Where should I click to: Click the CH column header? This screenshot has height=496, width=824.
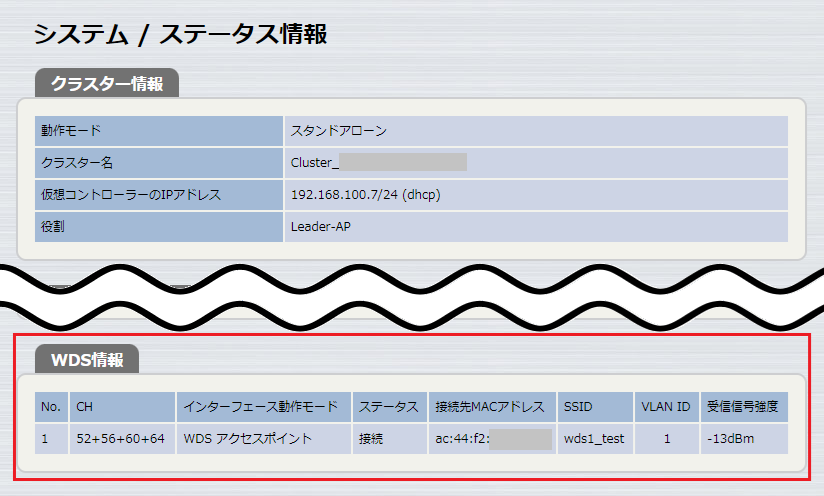[x=122, y=407]
